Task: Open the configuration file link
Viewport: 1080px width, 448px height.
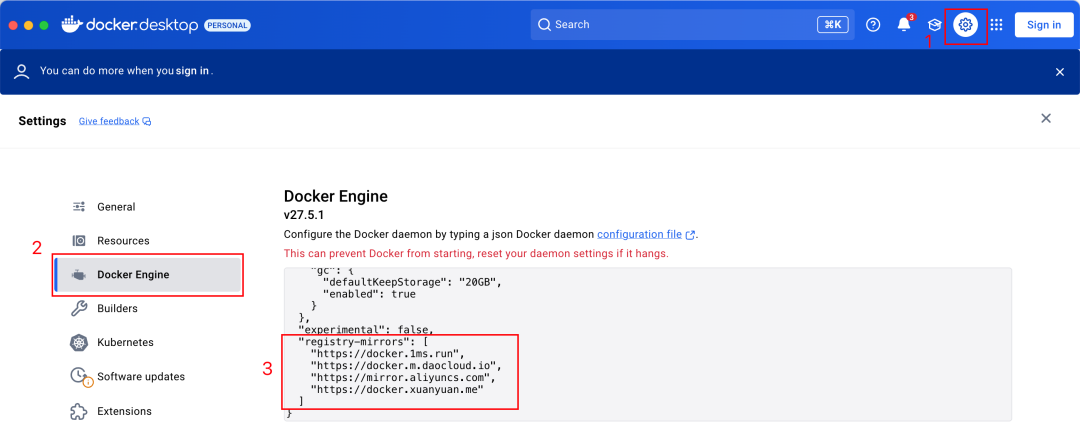Action: (x=639, y=234)
